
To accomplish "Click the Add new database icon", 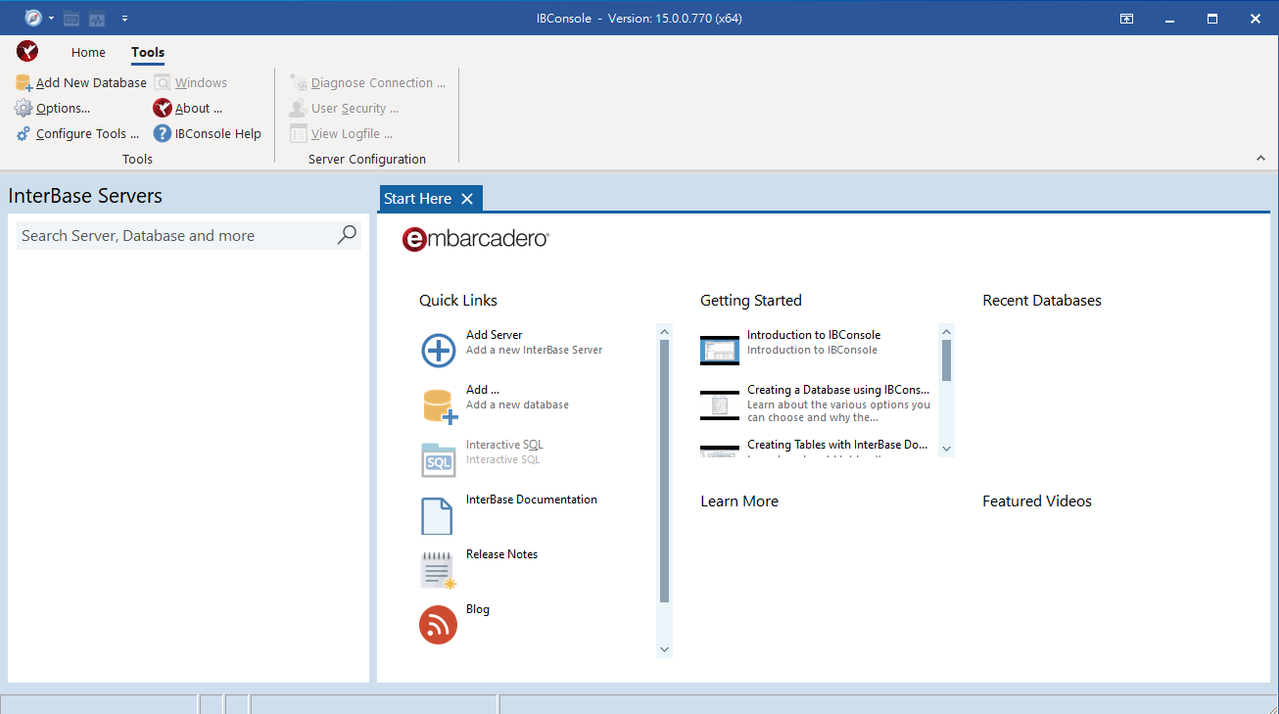I will (439, 406).
